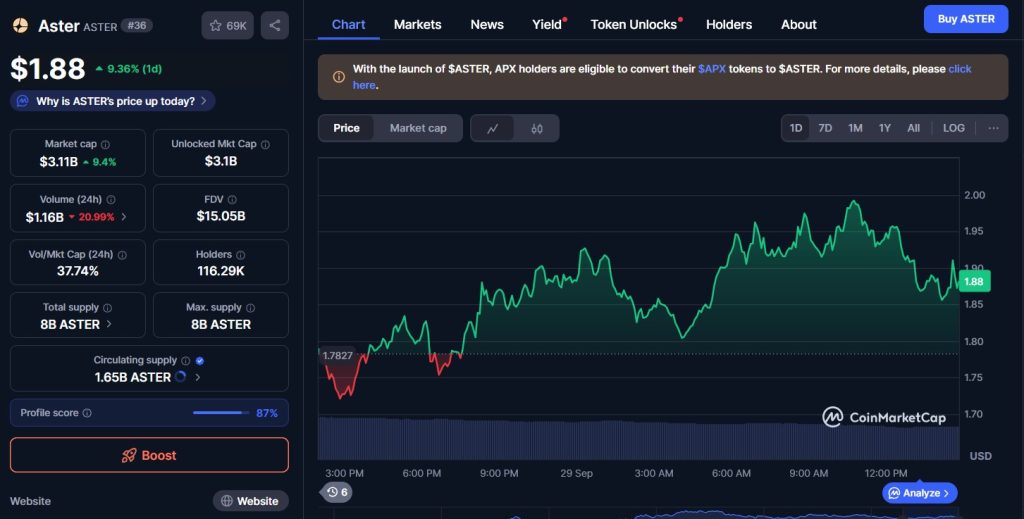The image size is (1024, 519).
Task: Toggle LOG scale on the chart
Action: tap(954, 128)
